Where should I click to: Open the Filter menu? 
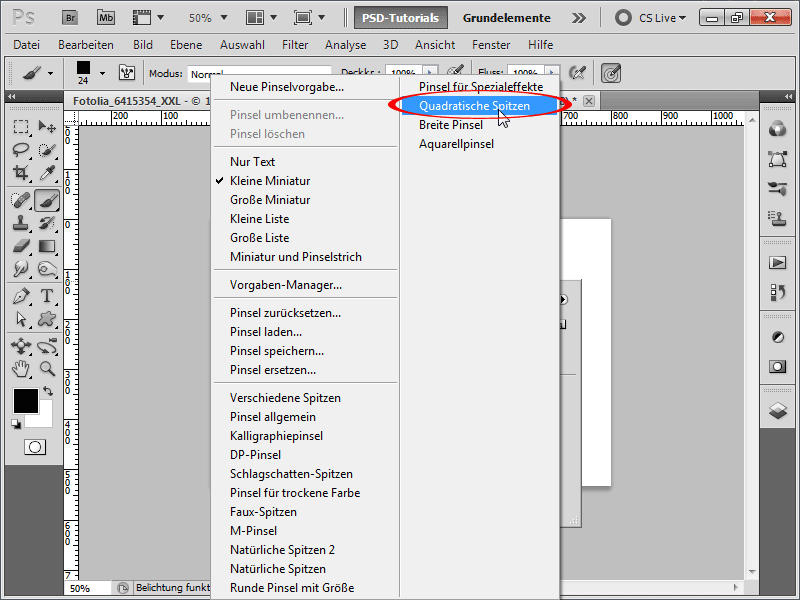coord(295,45)
